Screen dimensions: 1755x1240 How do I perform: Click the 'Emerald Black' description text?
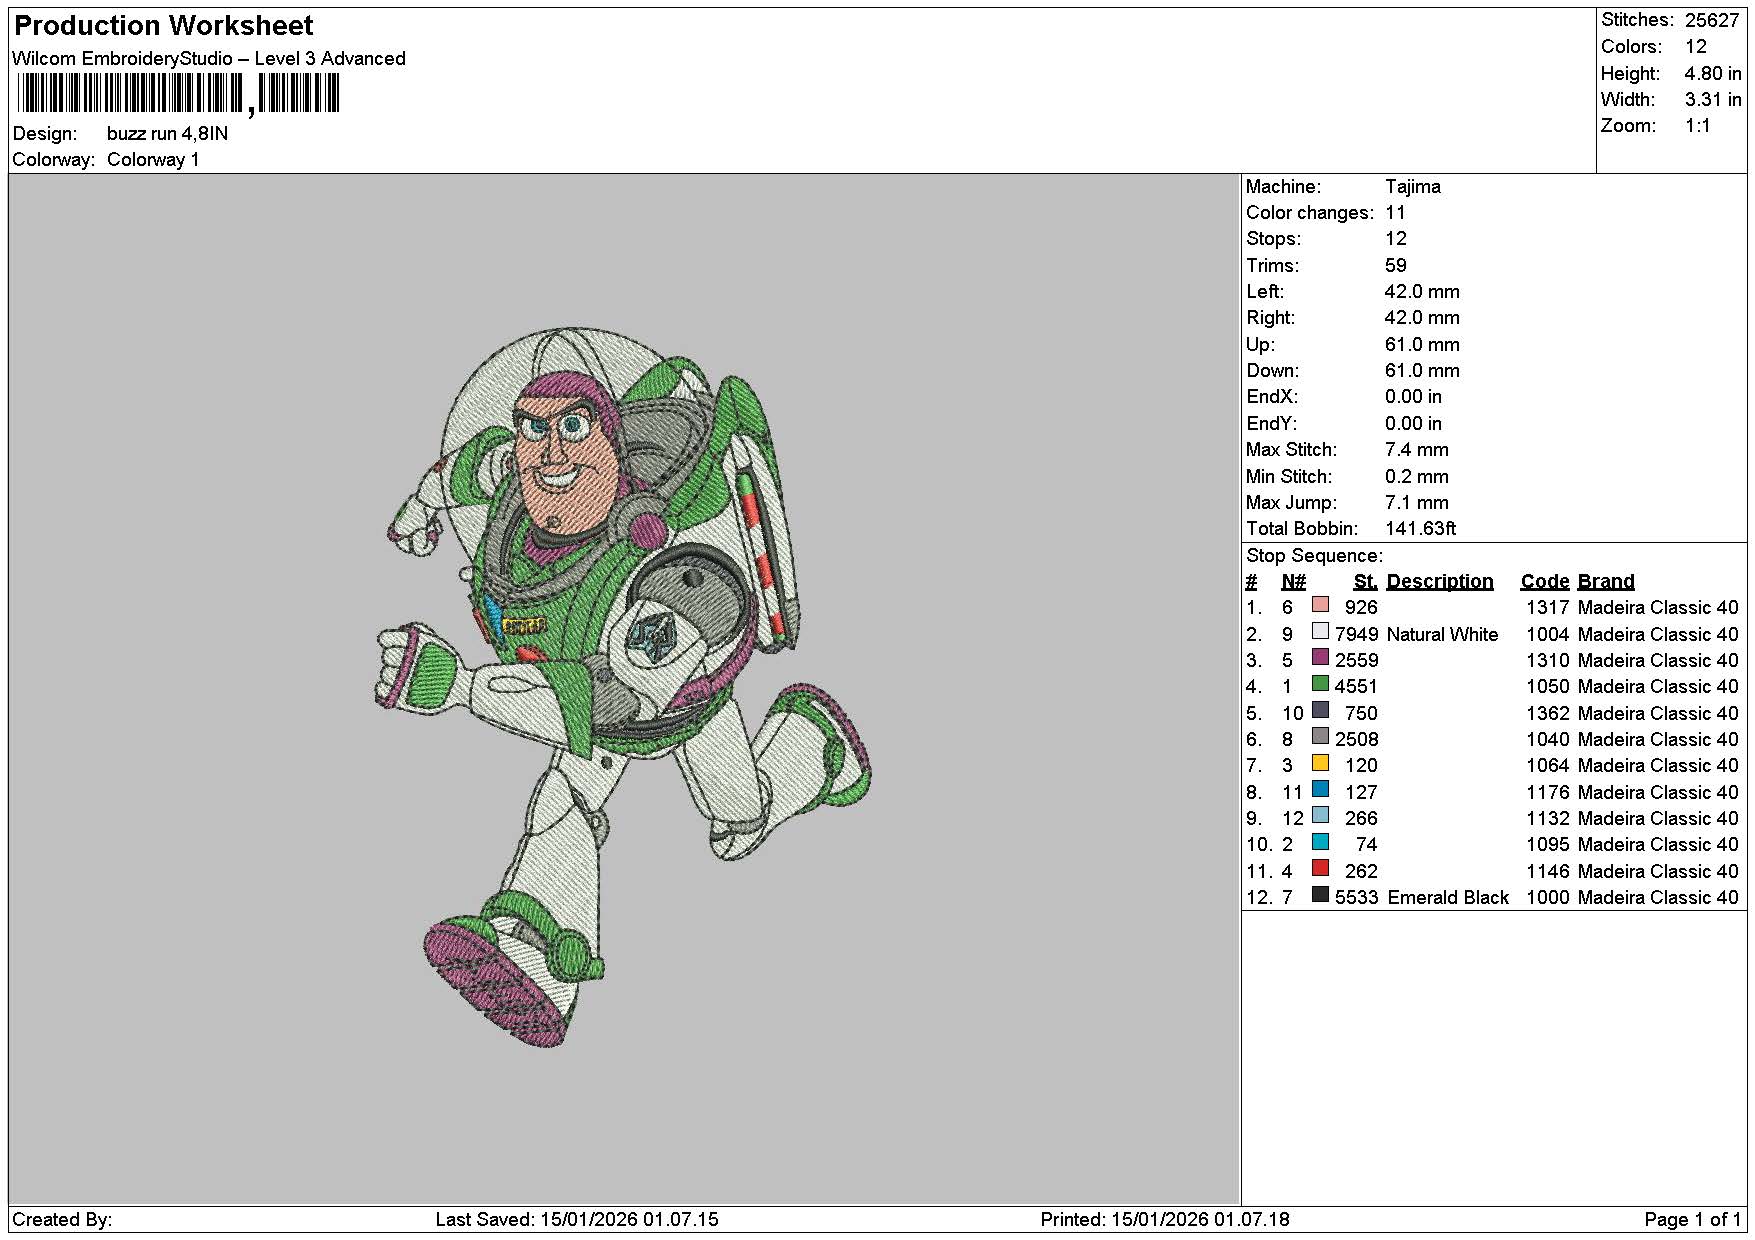click(1447, 898)
